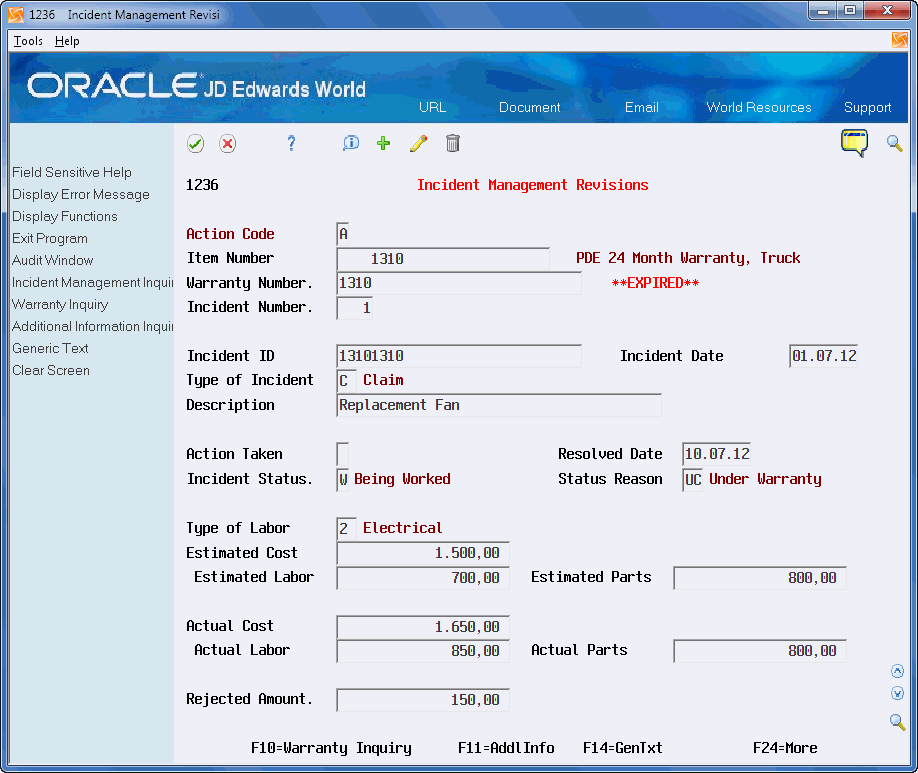This screenshot has height=773, width=918.
Task: Click the green plus add icon
Action: pyautogui.click(x=383, y=143)
